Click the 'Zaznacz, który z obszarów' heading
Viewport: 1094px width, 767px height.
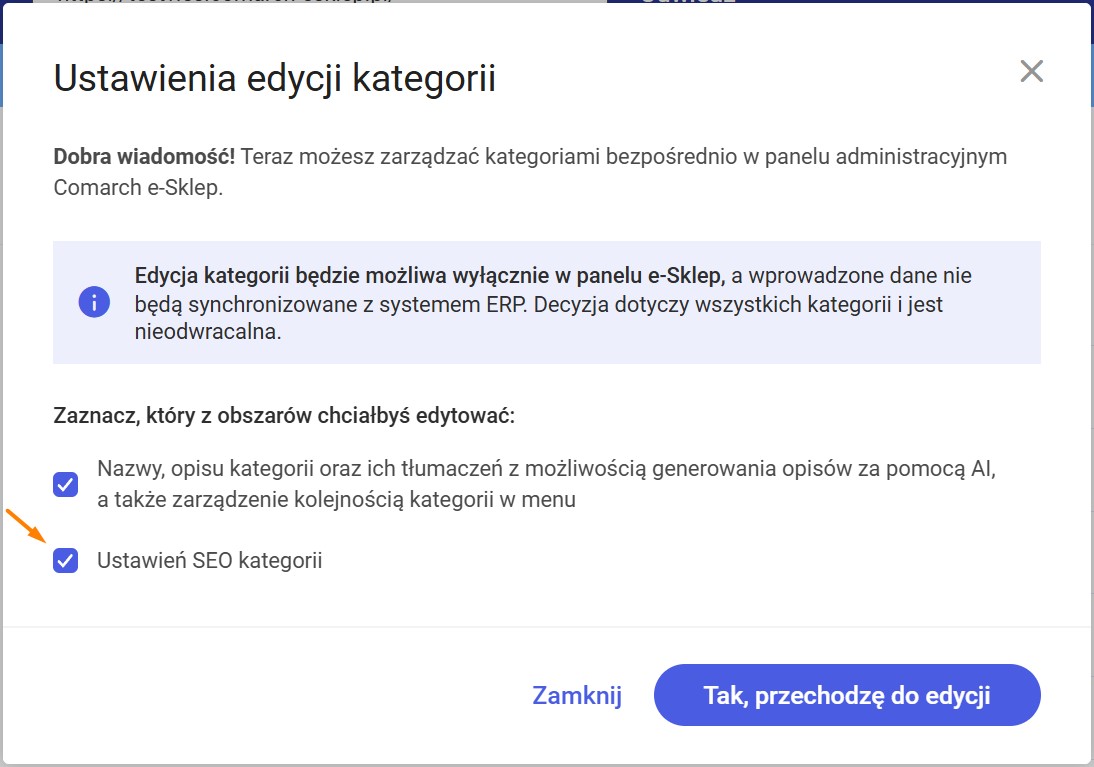pyautogui.click(x=284, y=416)
